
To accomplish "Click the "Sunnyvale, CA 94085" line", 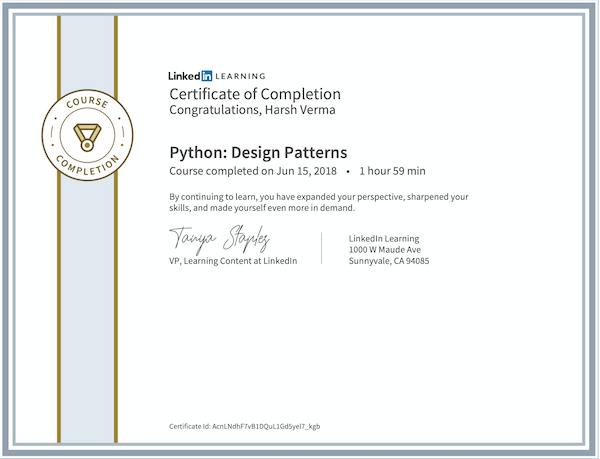I will tap(389, 260).
